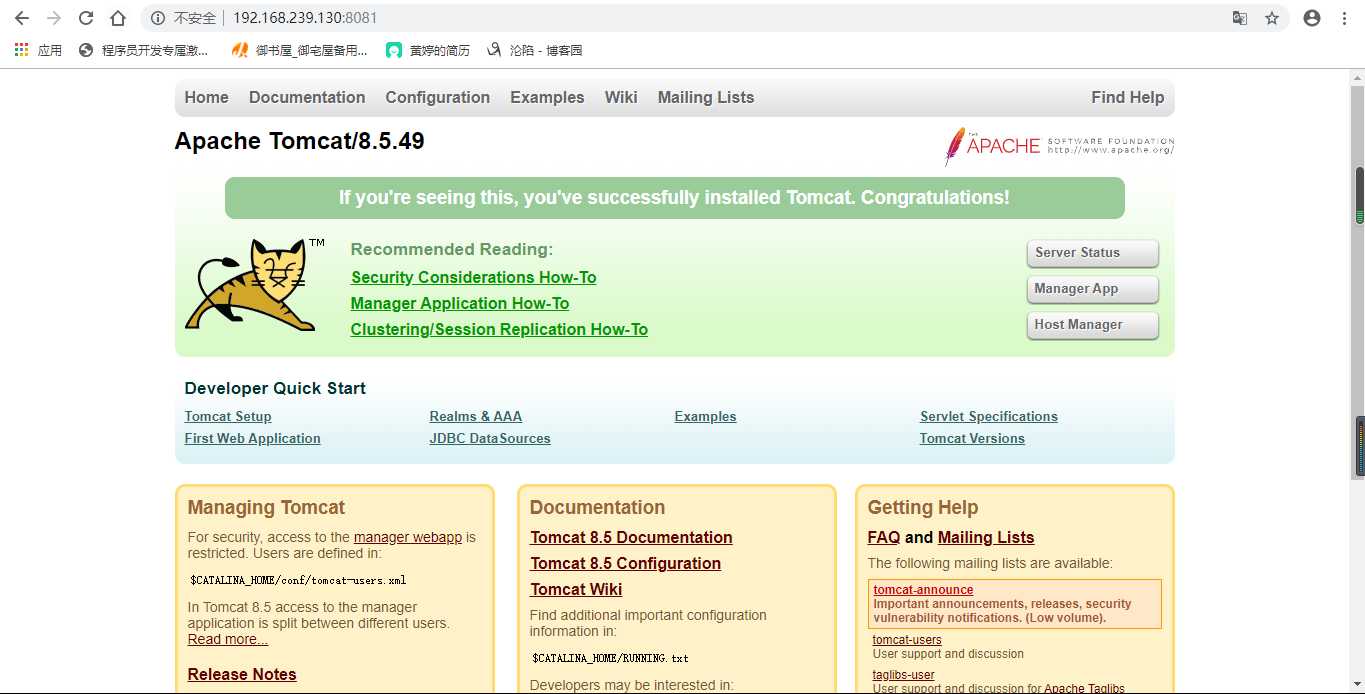Click the Manager App button
Screen dimensions: 1365x694
pos(1092,289)
